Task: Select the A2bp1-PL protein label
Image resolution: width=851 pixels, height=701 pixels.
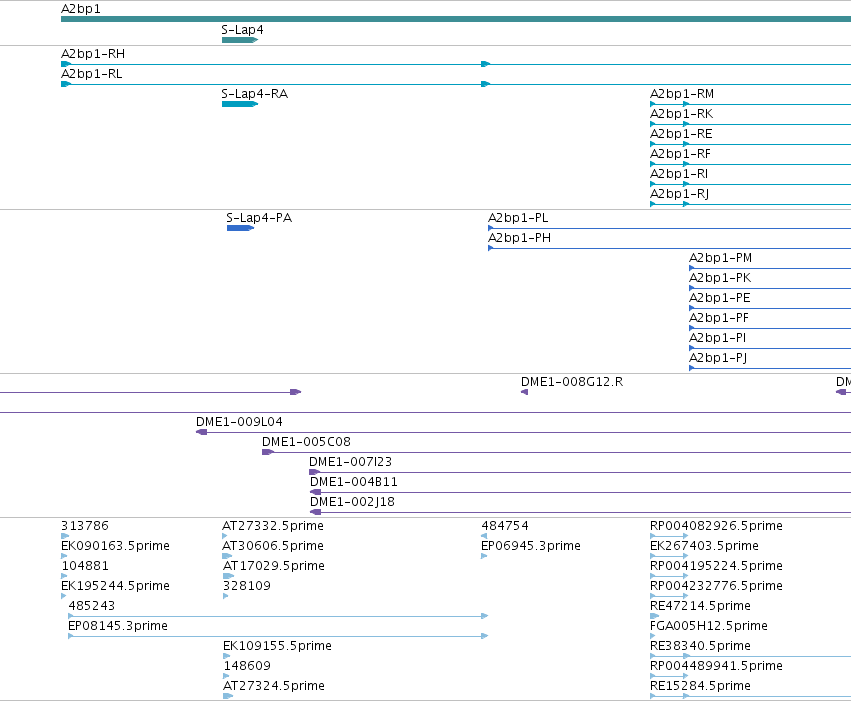Action: [x=518, y=218]
